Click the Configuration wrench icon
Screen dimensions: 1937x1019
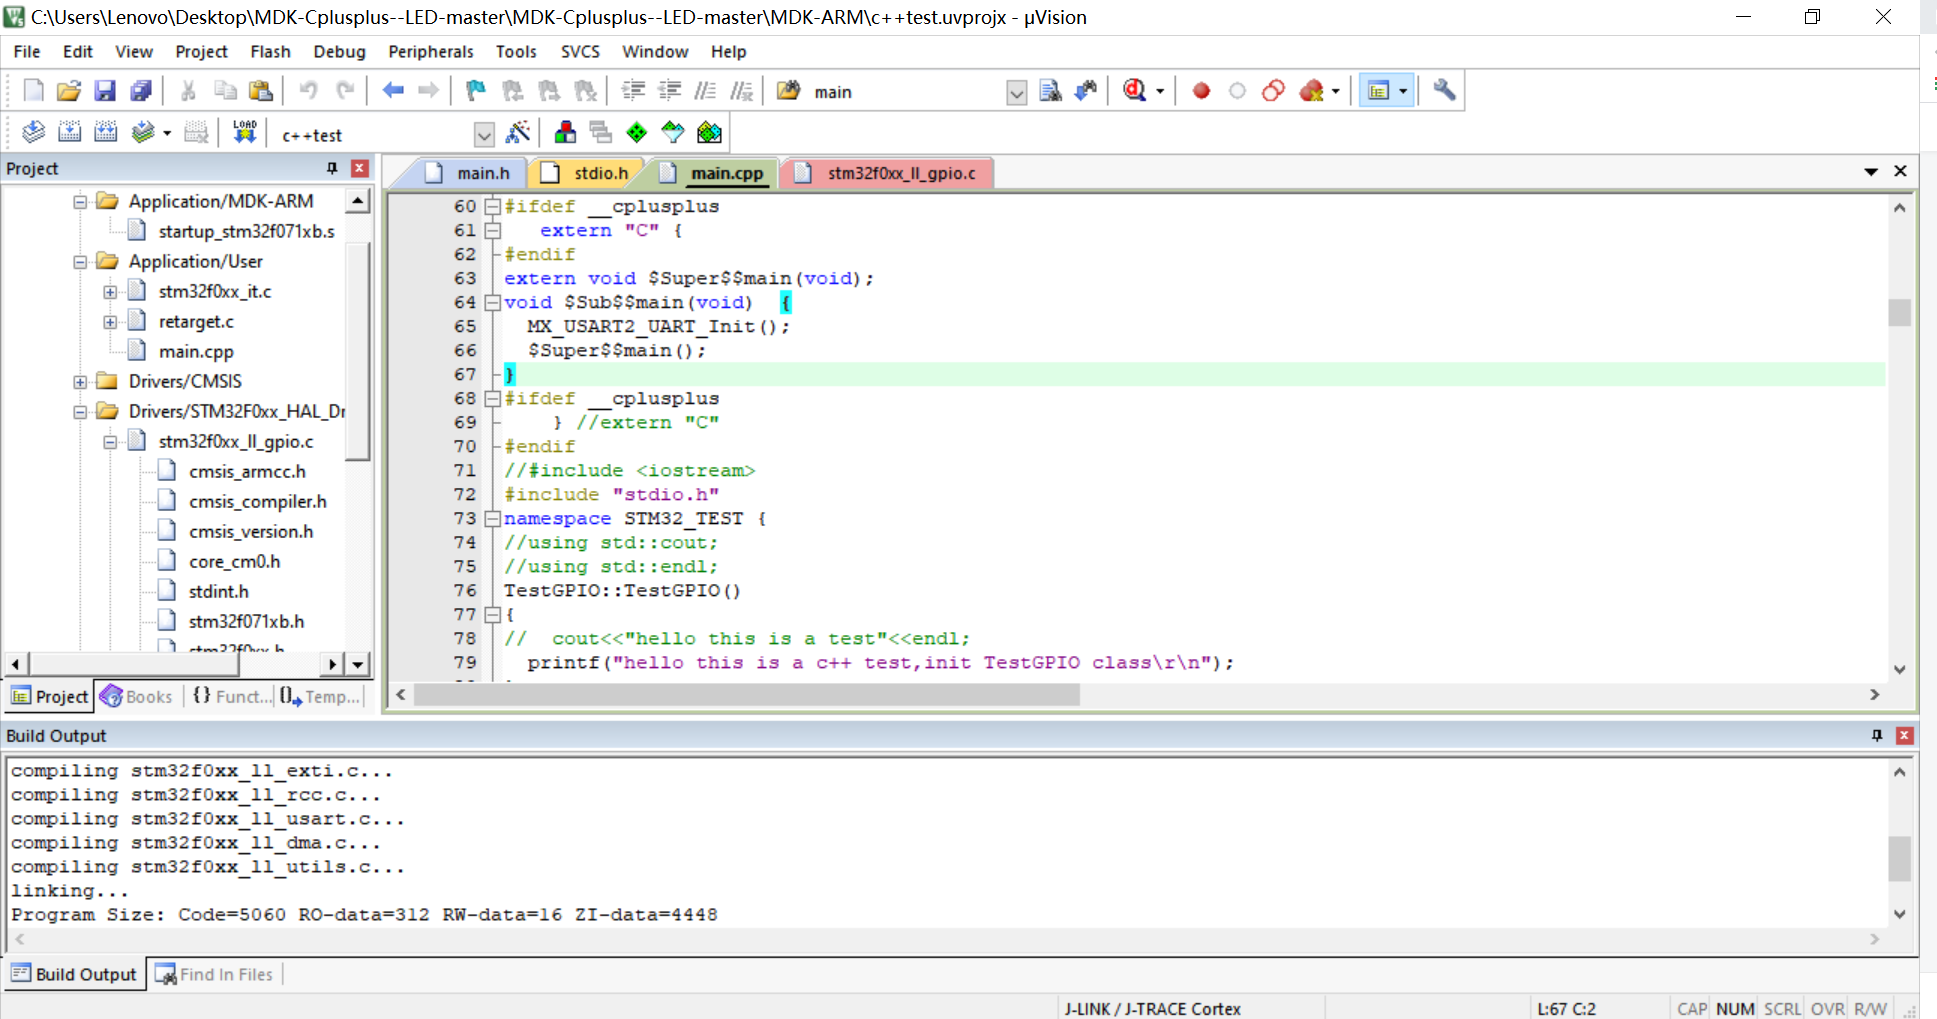click(1443, 90)
